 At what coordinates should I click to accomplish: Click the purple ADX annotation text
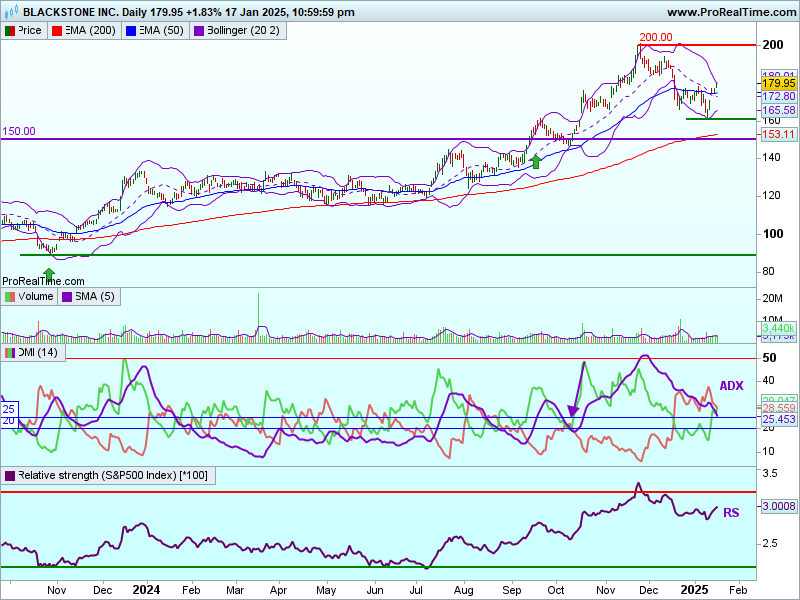coord(732,385)
